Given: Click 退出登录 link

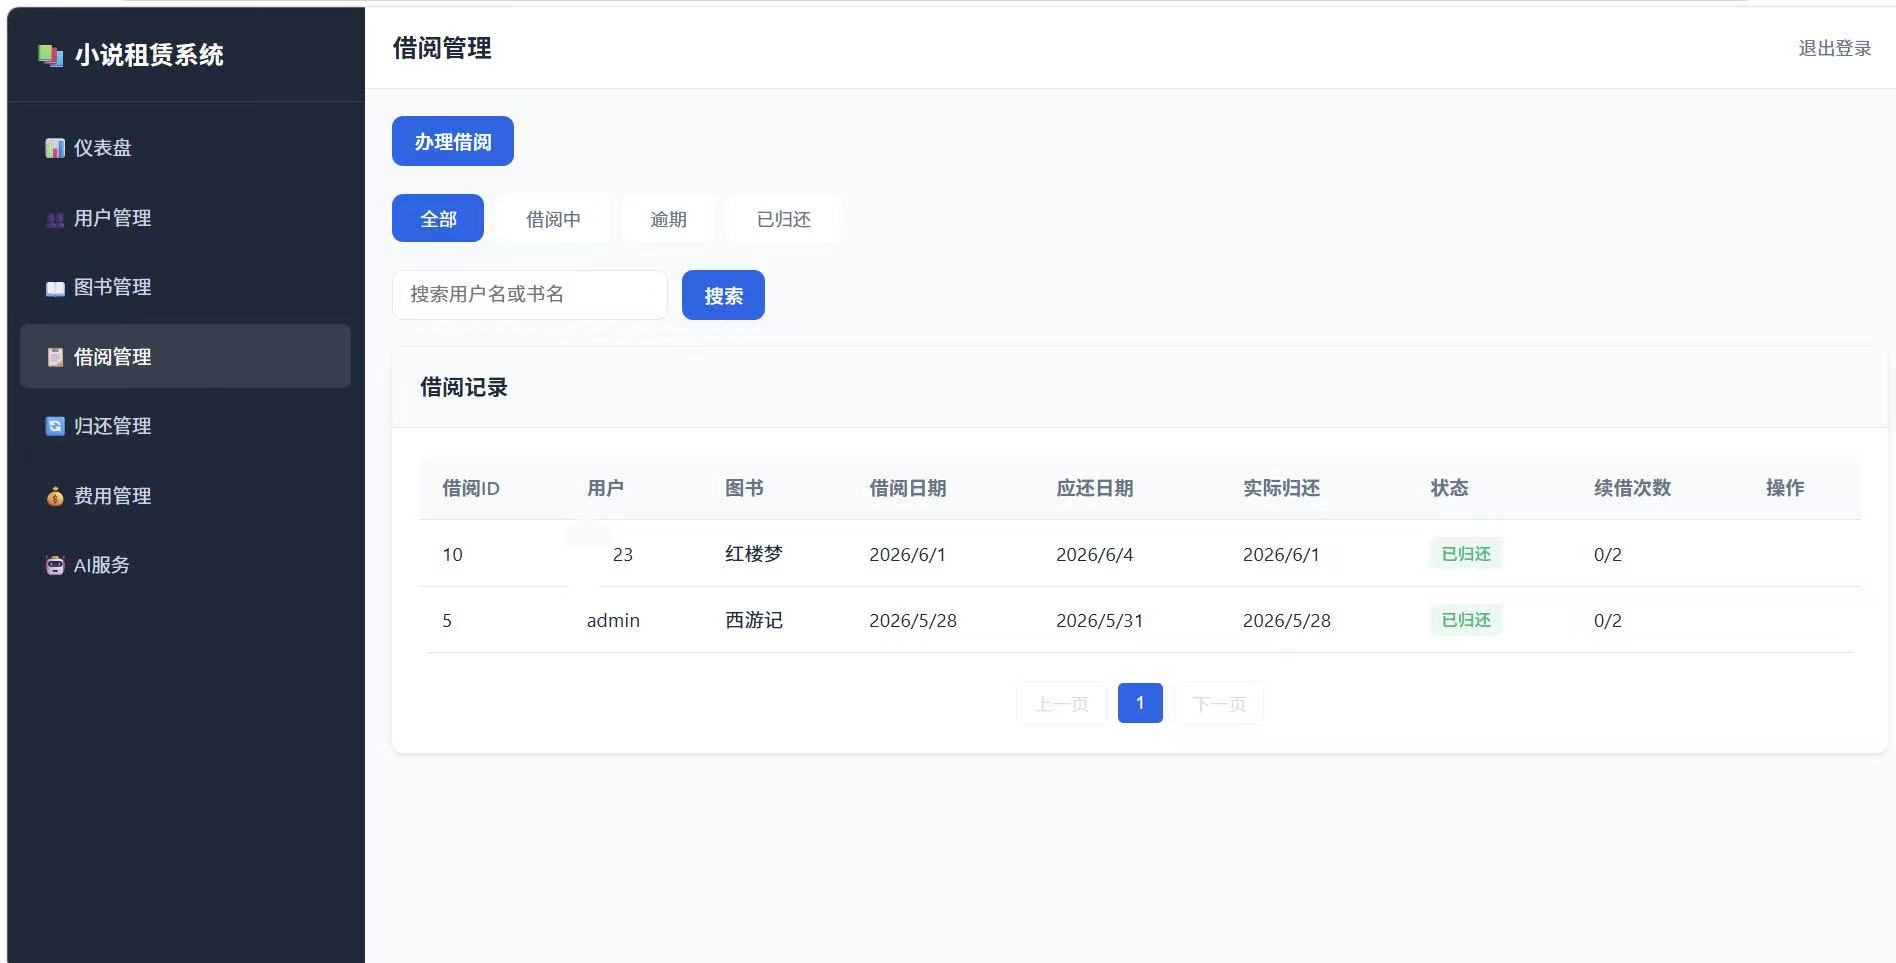Looking at the screenshot, I should tap(1835, 48).
